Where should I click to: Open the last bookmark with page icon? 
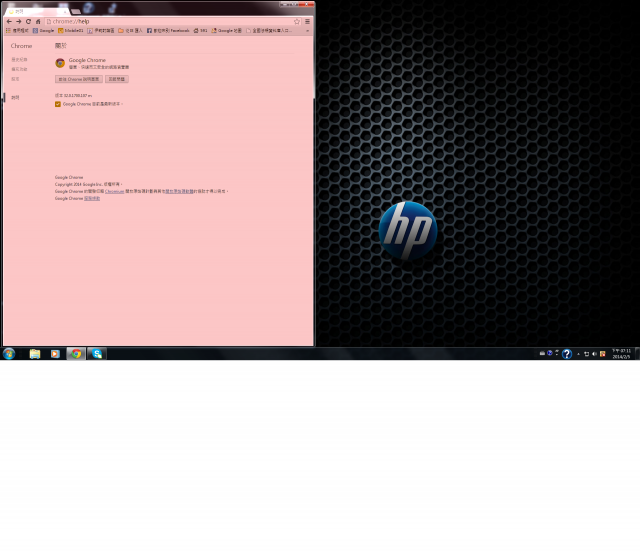pyautogui.click(x=269, y=30)
